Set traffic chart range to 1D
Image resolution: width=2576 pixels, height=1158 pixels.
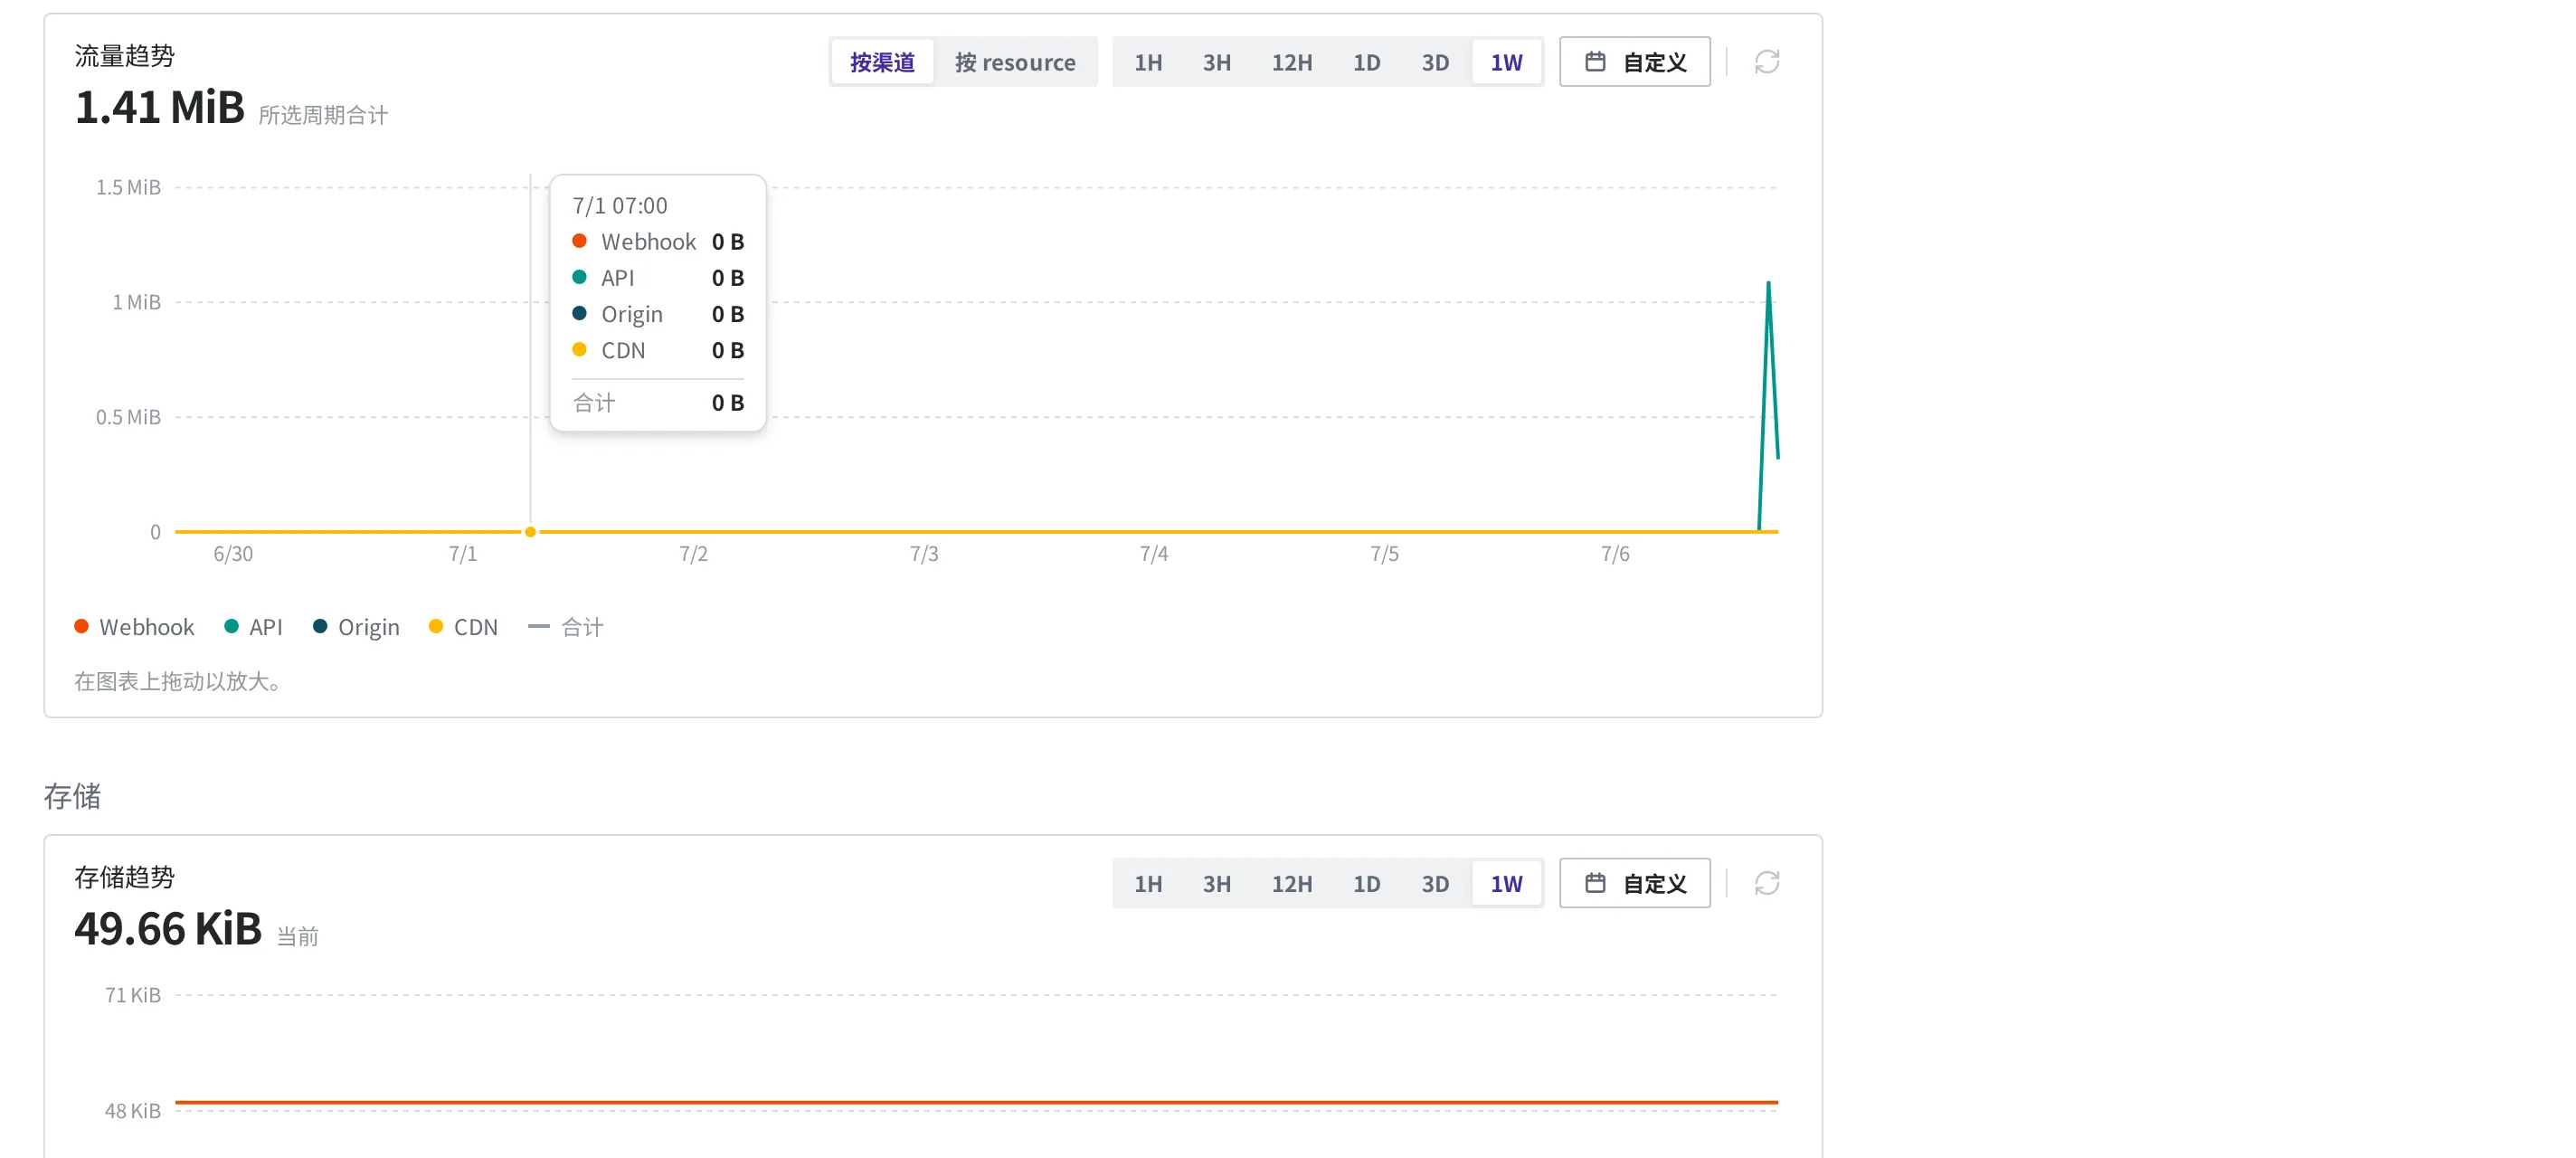(1366, 62)
